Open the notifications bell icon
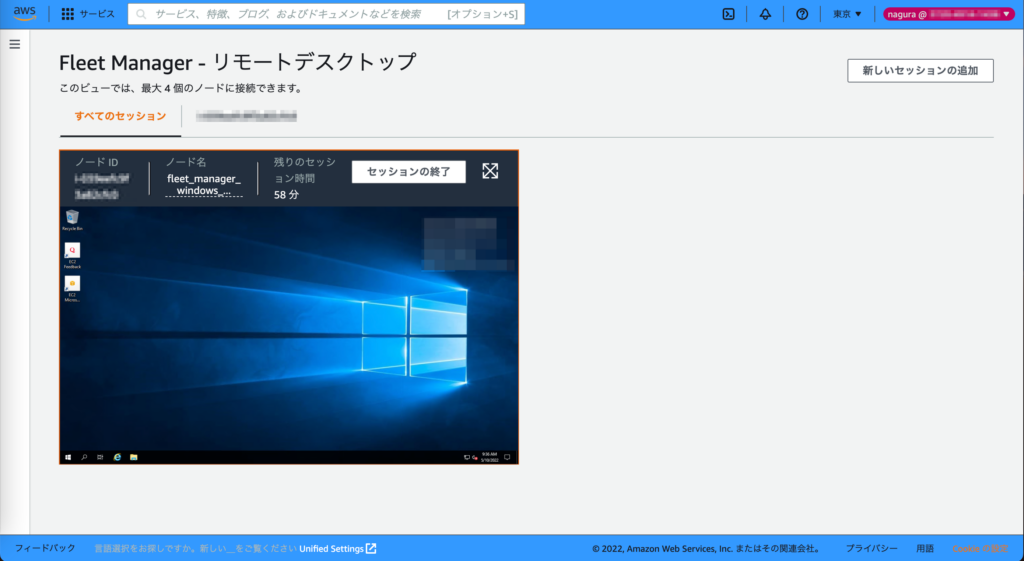 (x=765, y=14)
